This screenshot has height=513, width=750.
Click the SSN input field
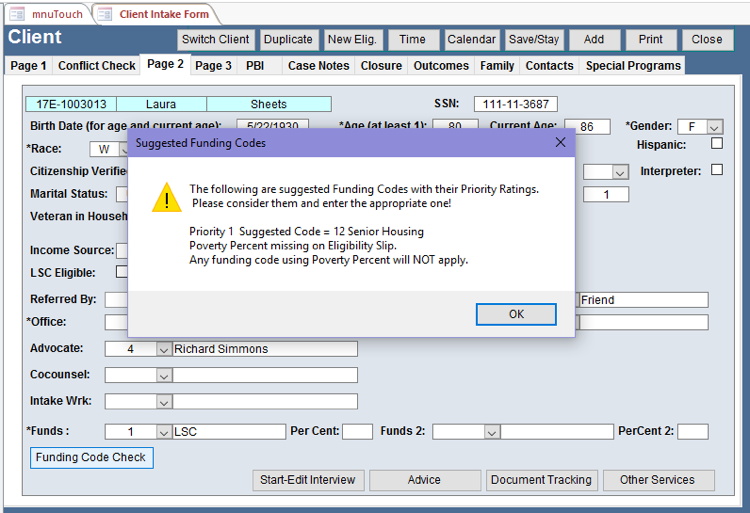(515, 104)
